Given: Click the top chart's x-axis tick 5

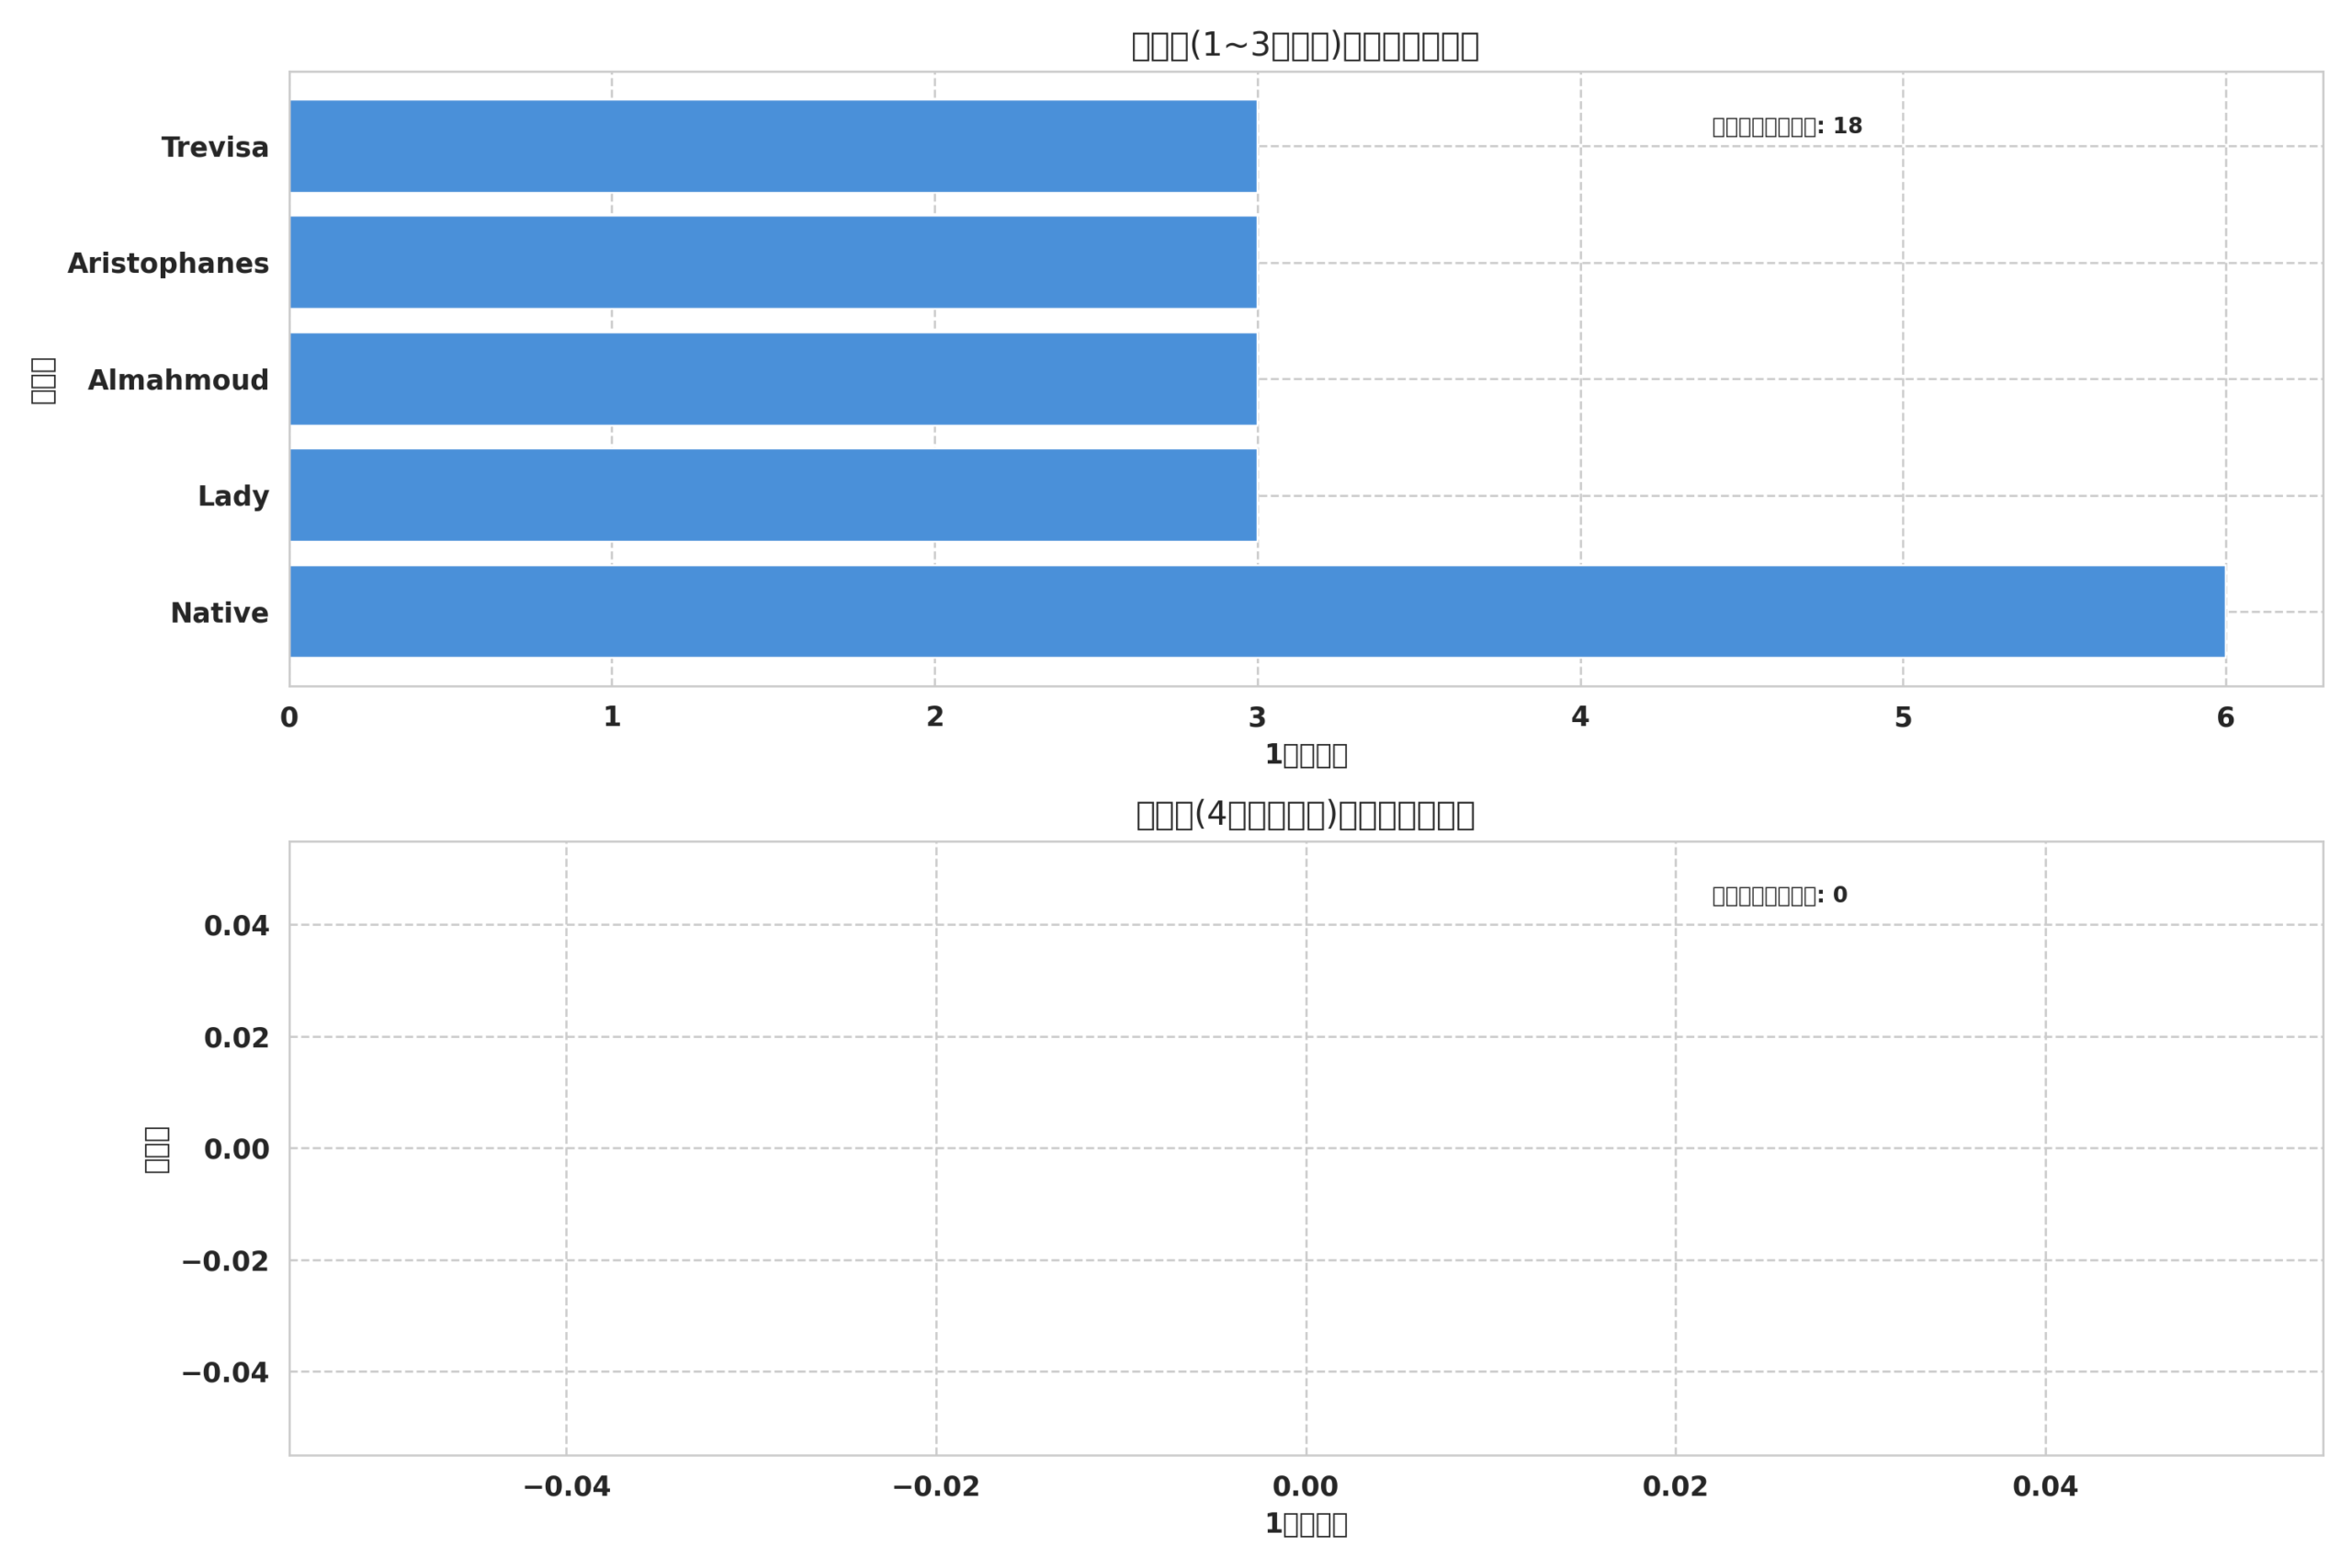Looking at the screenshot, I should (1903, 718).
